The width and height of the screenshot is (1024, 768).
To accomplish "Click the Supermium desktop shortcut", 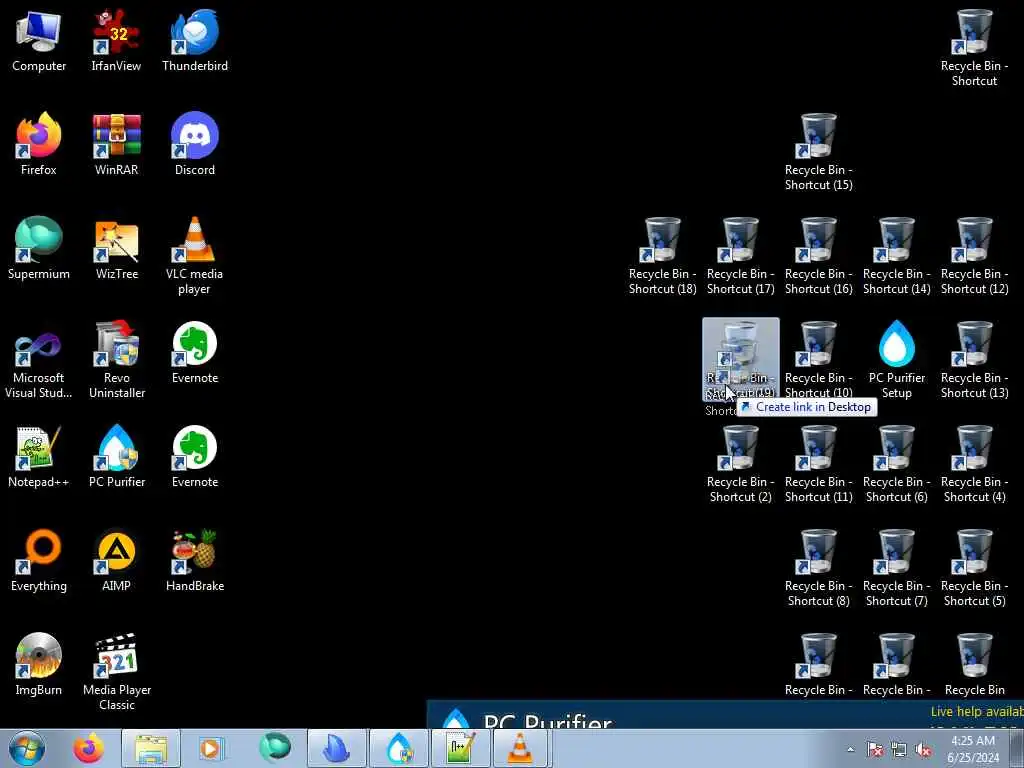I will tap(39, 248).
